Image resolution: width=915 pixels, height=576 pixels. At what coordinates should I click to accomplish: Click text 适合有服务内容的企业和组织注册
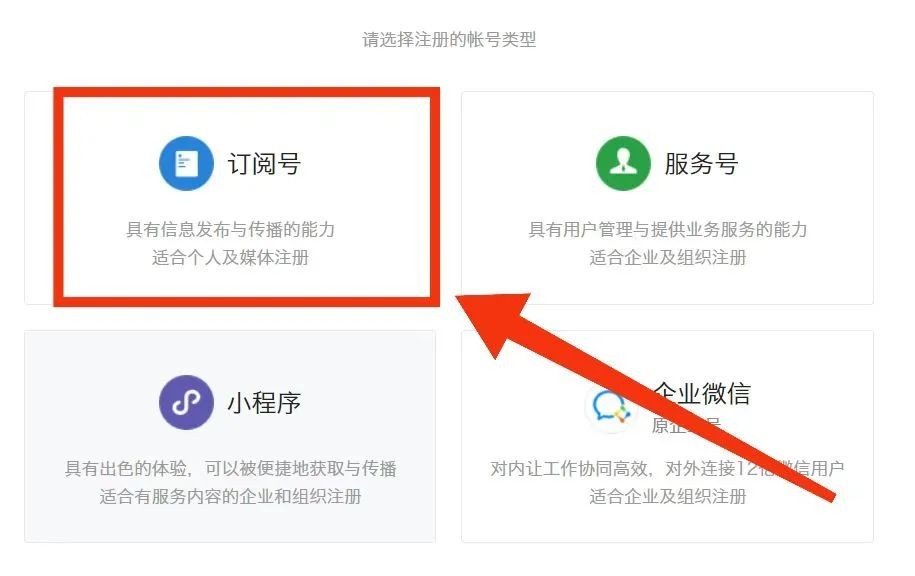pos(231,497)
